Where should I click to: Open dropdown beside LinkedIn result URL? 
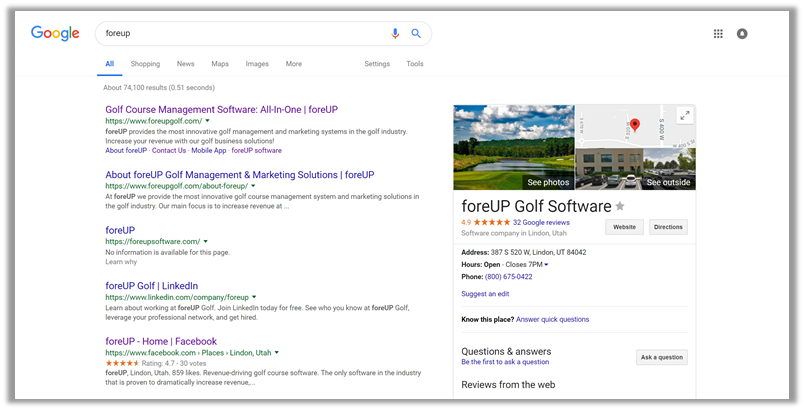tap(254, 297)
